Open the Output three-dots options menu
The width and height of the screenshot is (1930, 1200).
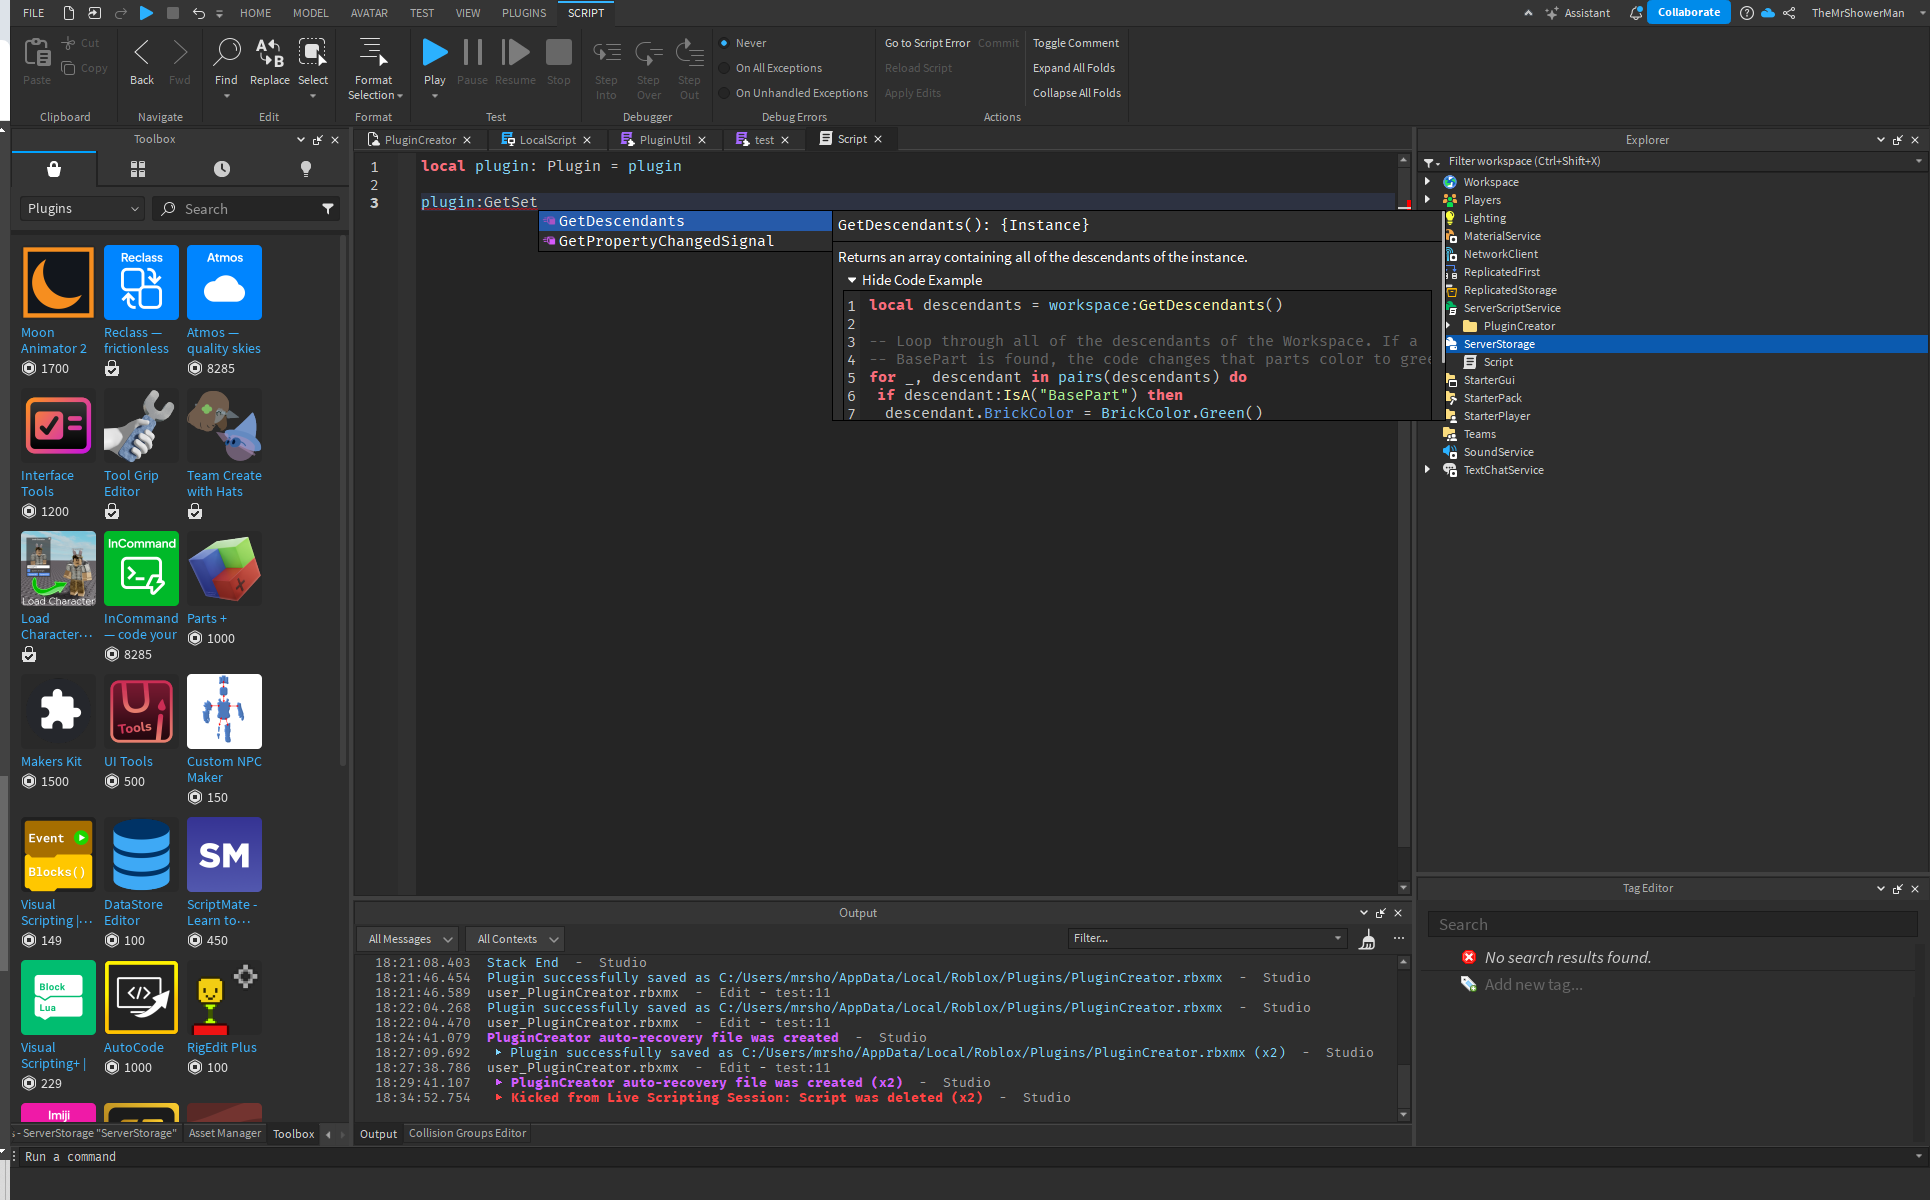1399,938
